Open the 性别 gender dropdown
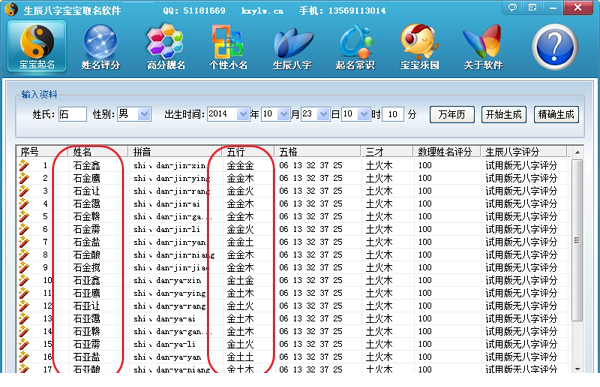 144,114
